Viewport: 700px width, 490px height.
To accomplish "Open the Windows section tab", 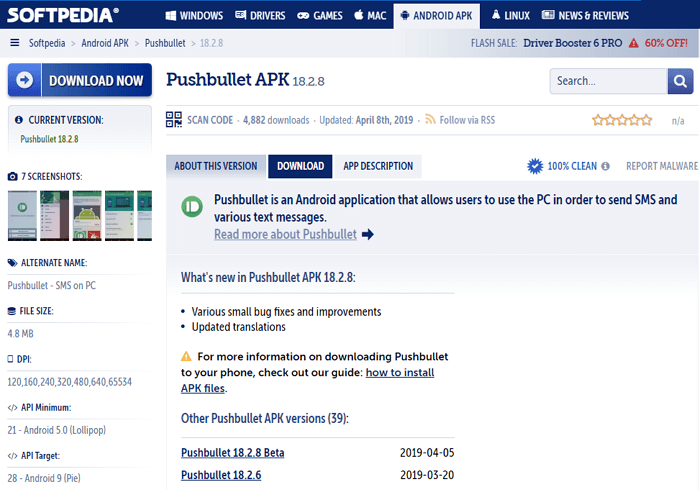I will (194, 15).
